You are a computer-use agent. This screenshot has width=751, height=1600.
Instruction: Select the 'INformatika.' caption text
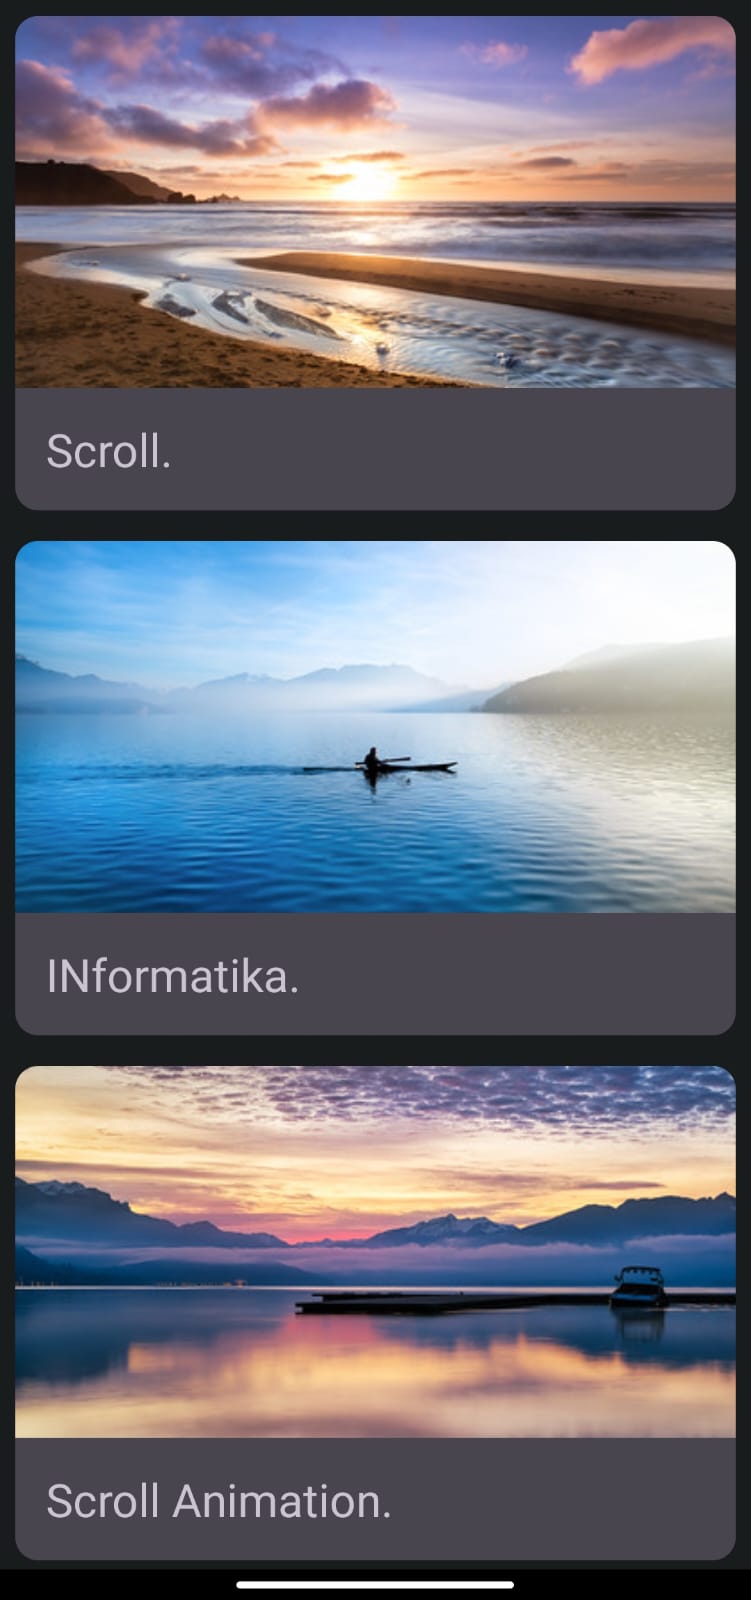coord(173,976)
